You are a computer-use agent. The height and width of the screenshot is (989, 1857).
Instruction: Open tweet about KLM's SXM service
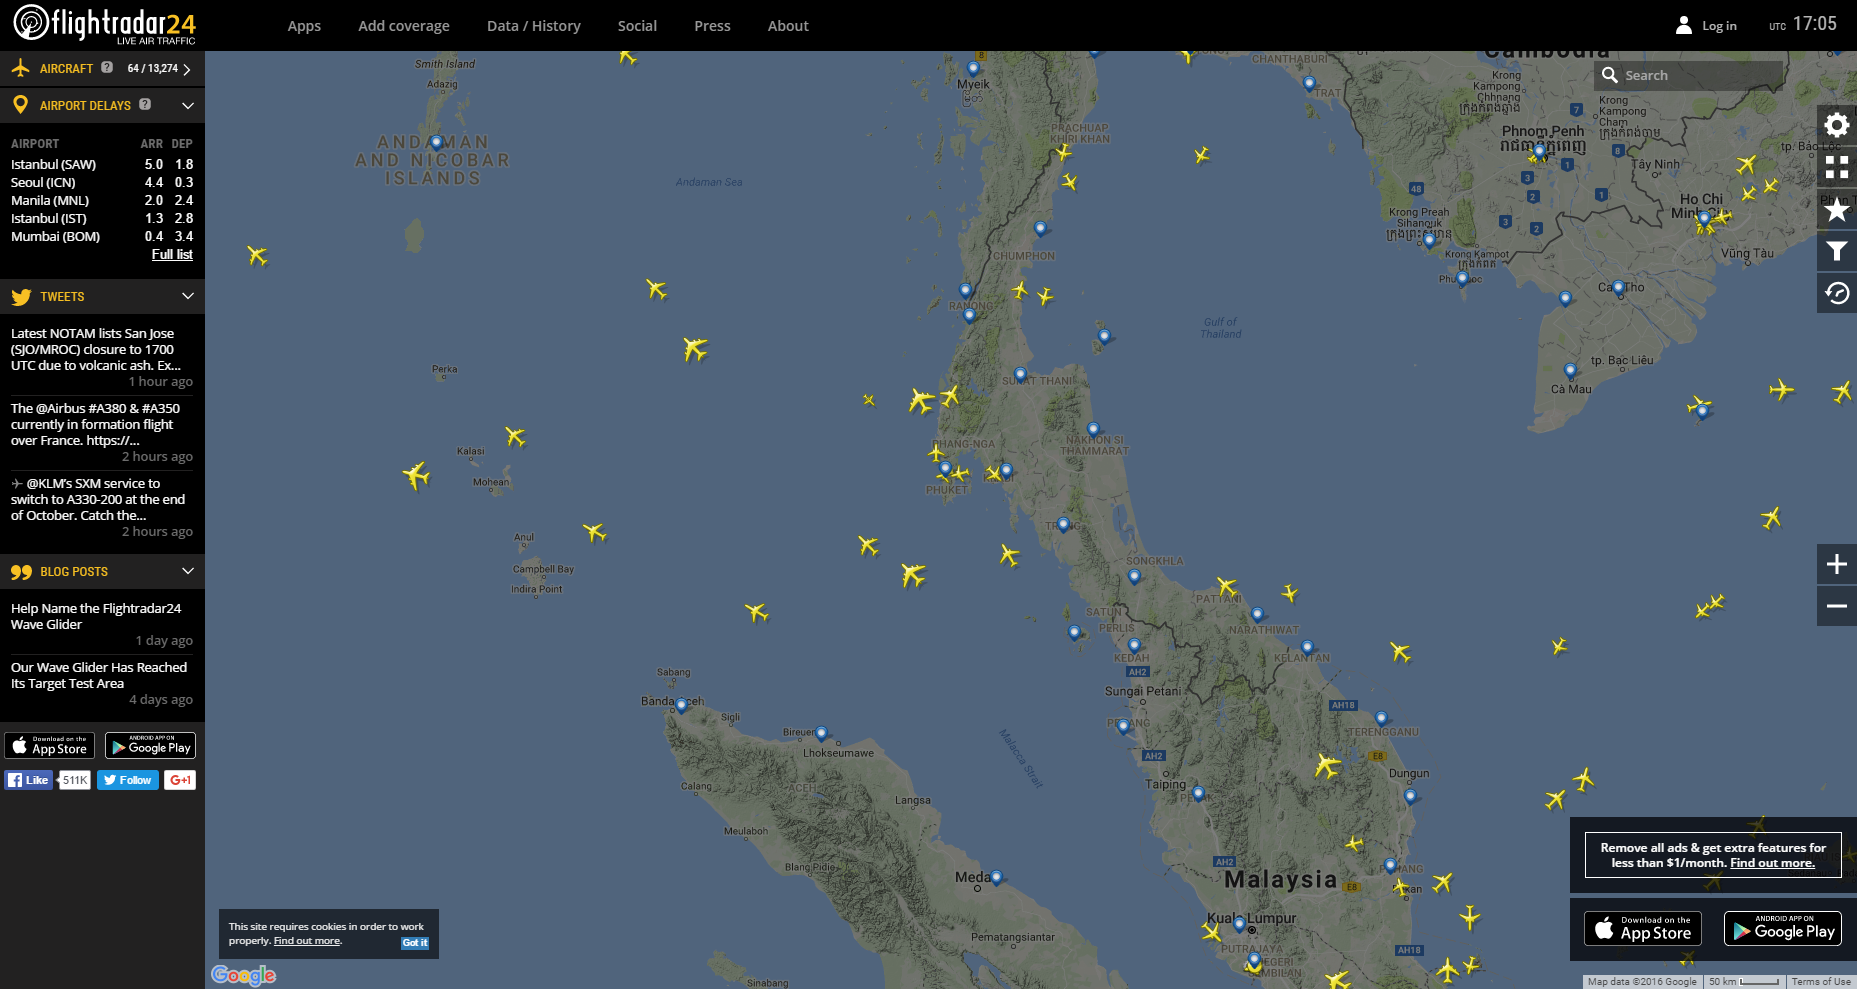(98, 499)
